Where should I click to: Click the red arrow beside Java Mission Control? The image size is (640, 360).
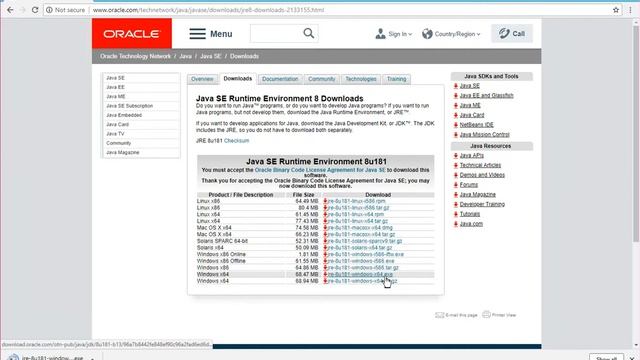[x=456, y=135]
